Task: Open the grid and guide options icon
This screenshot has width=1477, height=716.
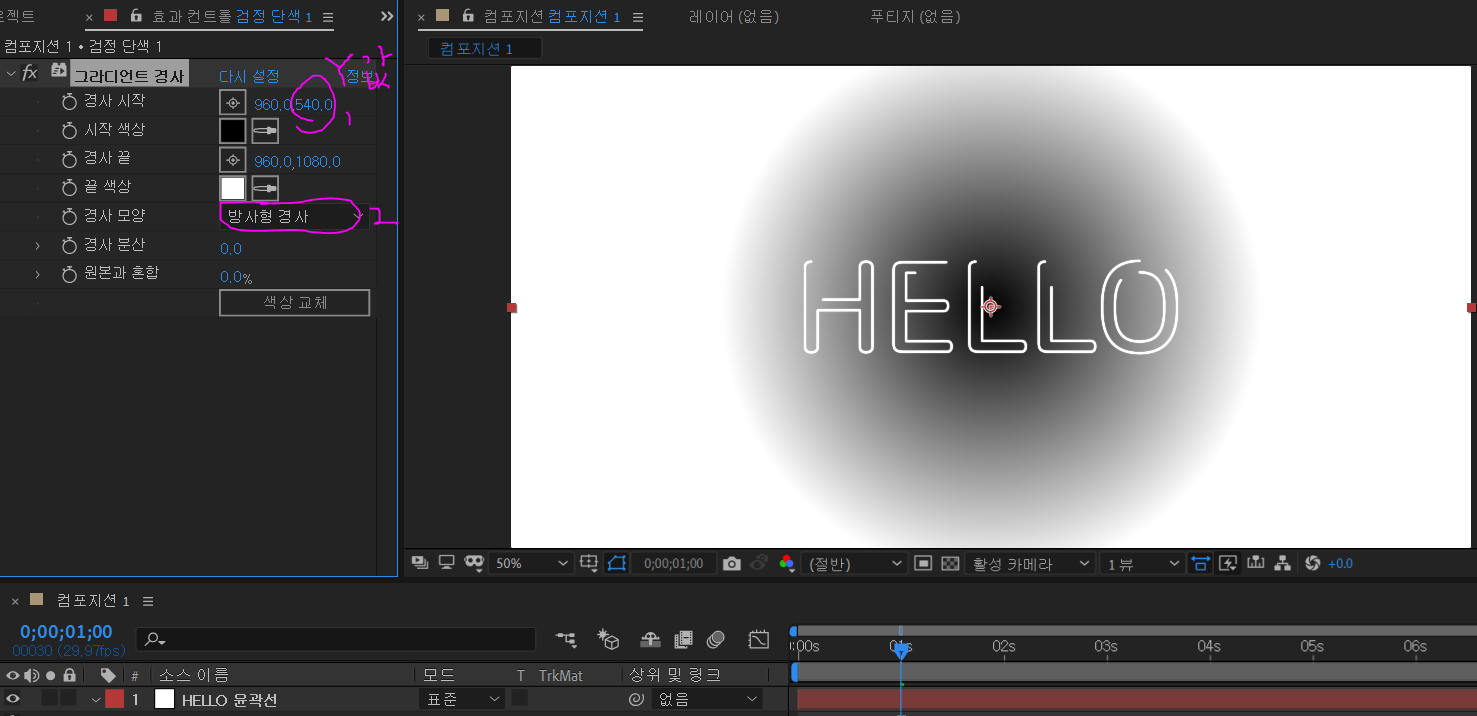Action: 589,564
